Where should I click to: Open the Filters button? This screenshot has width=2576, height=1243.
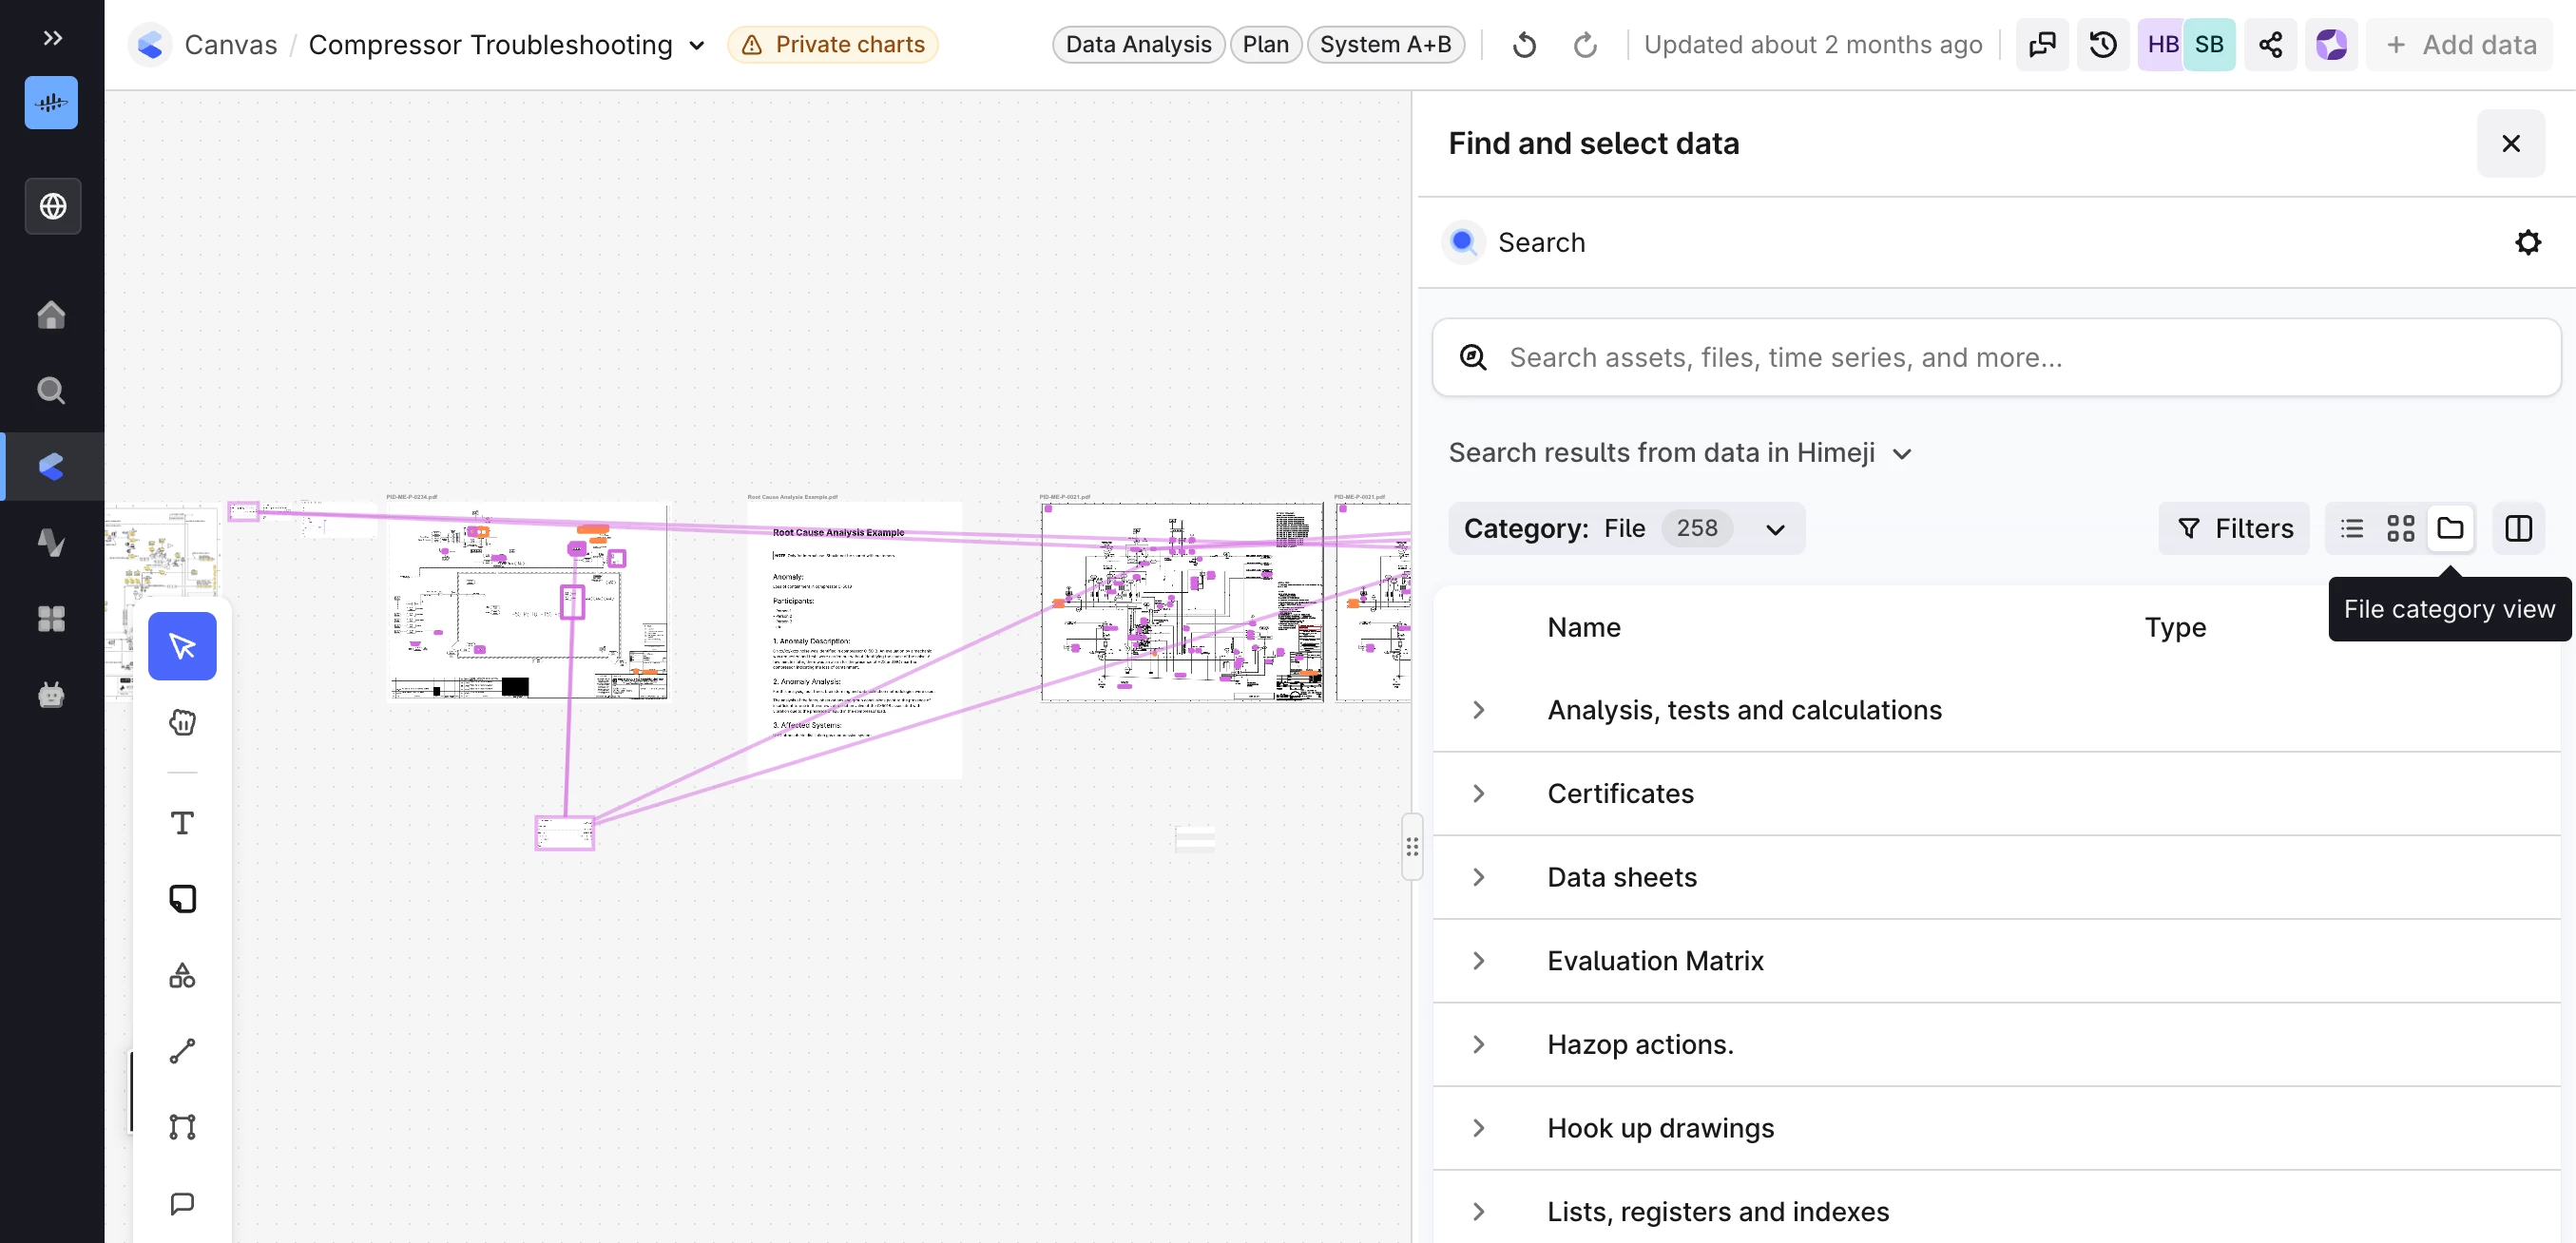[x=2234, y=528]
